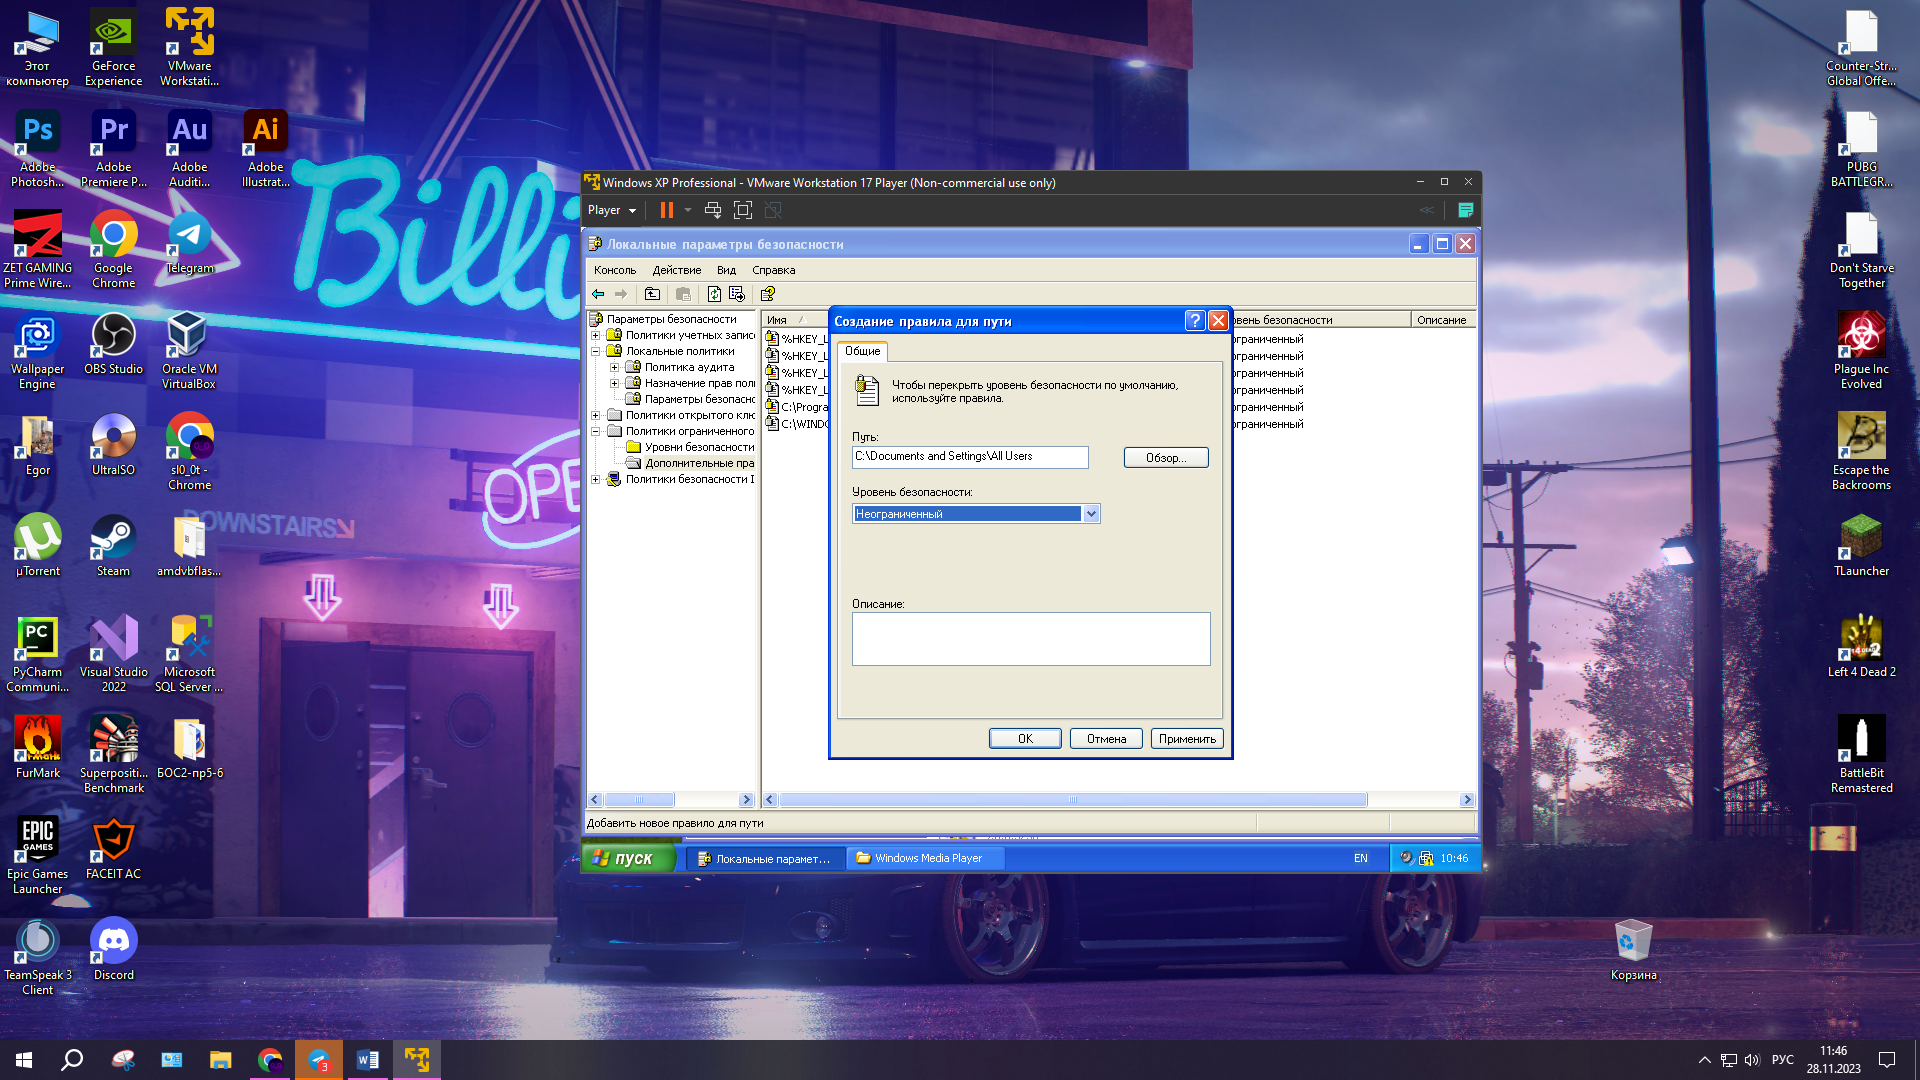Expand Назначение прав tree node

615,383
